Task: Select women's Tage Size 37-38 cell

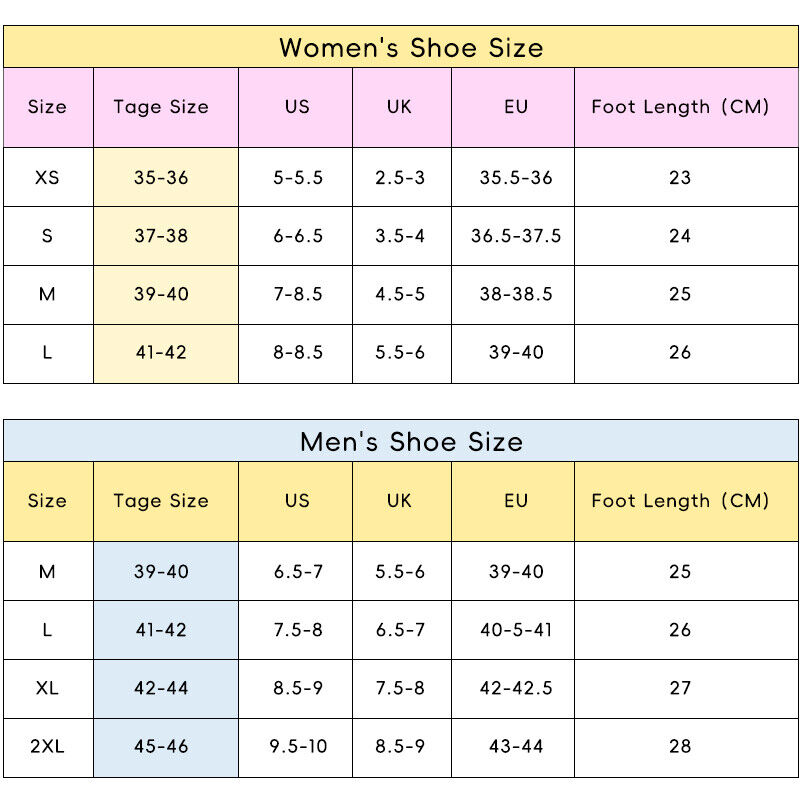Action: 166,236
